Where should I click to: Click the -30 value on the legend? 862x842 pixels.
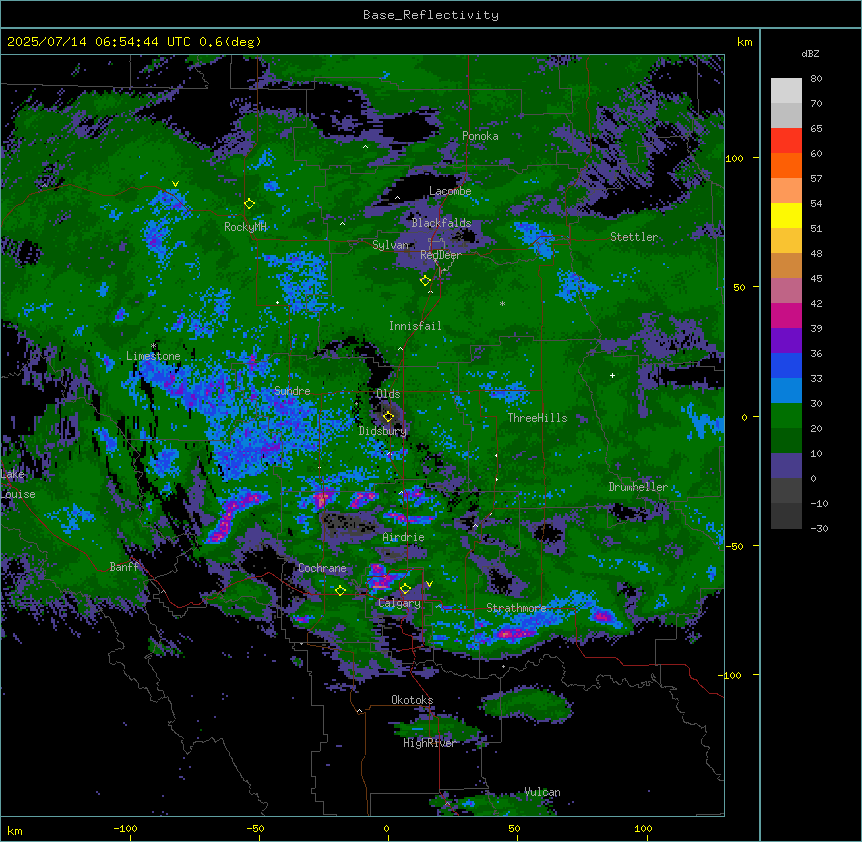tap(819, 528)
